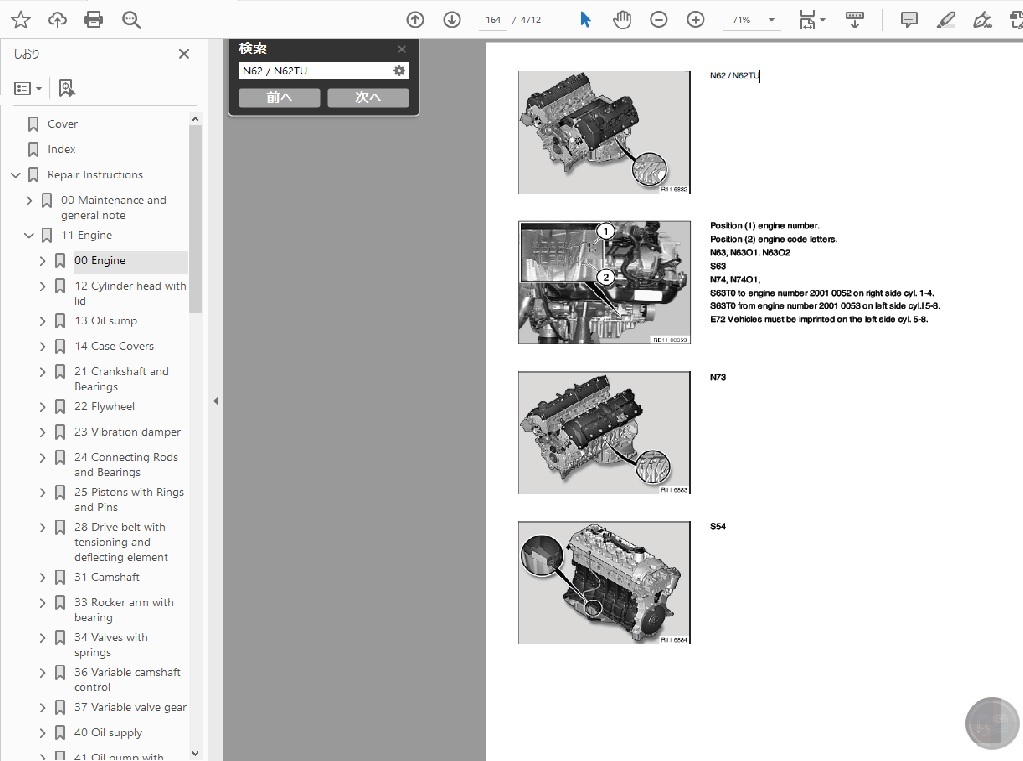1023x761 pixels.
Task: Close the bookmarks panel
Action: 184,54
